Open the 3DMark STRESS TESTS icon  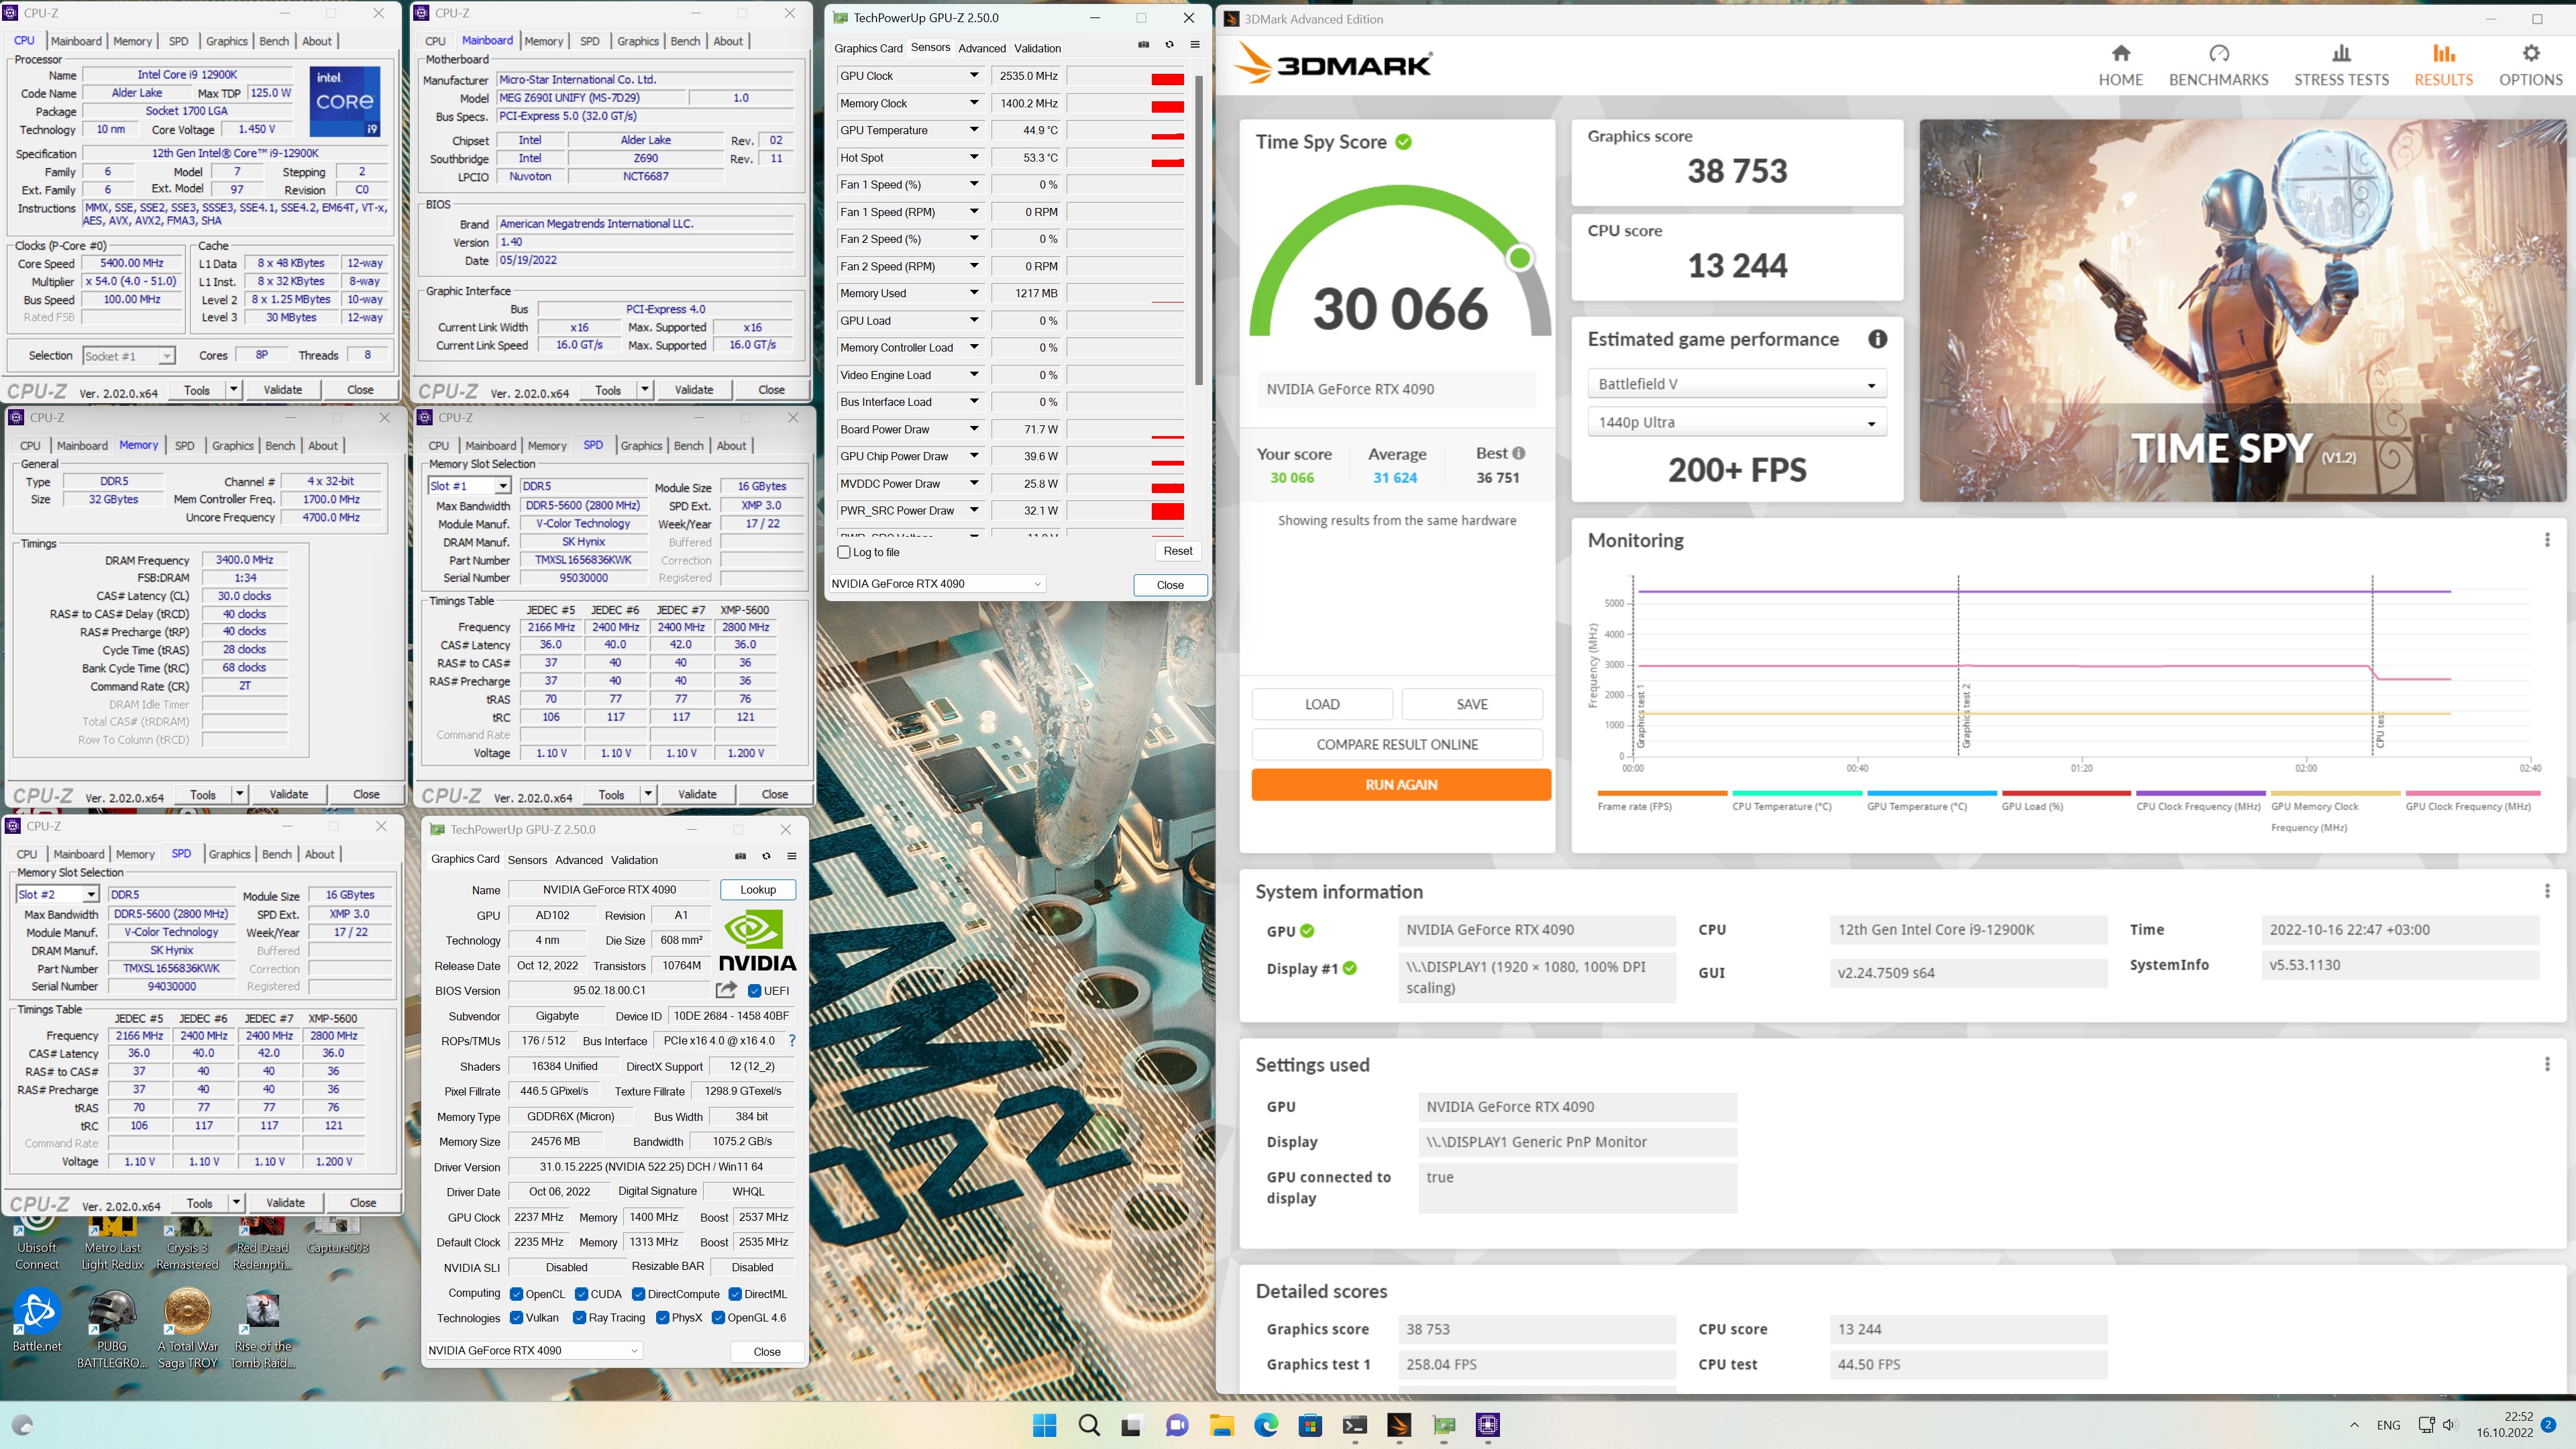2341,54
